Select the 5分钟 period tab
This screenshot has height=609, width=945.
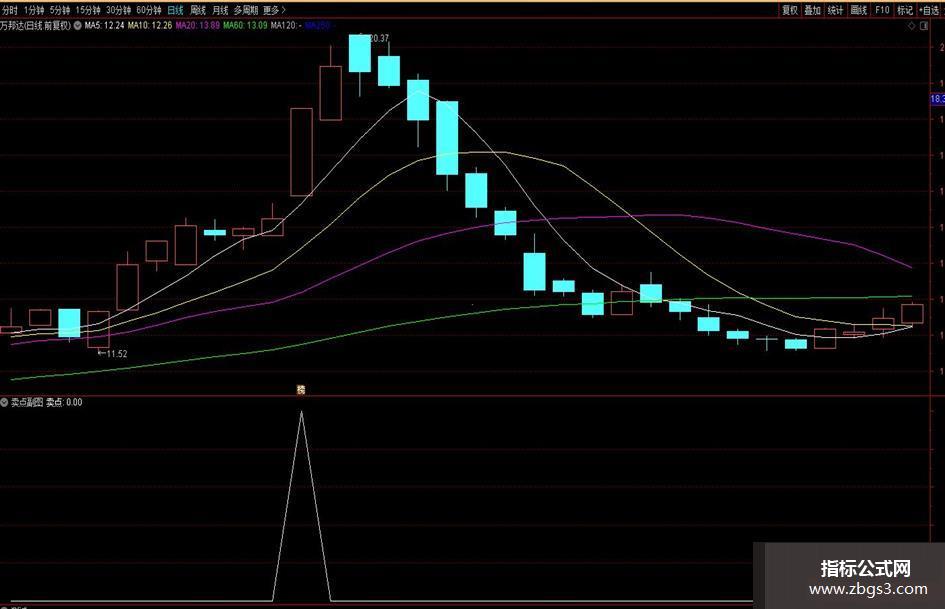click(60, 10)
